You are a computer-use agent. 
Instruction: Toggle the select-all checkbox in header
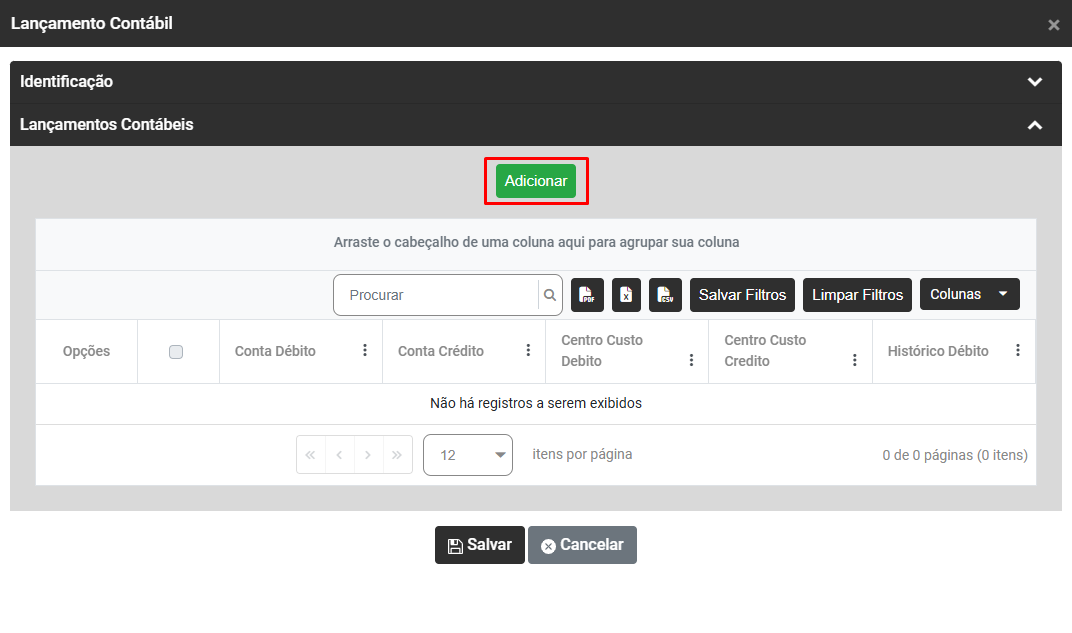176,352
